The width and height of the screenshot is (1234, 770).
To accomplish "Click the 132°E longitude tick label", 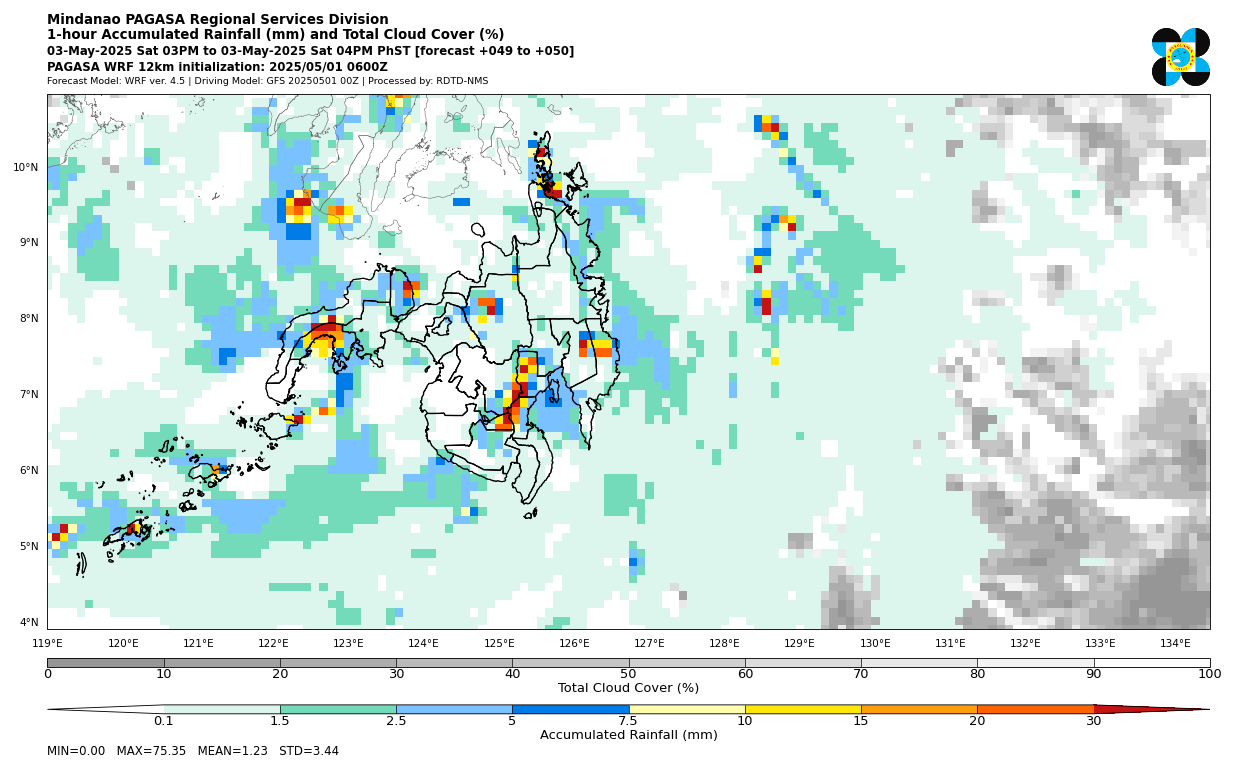I will point(1025,644).
